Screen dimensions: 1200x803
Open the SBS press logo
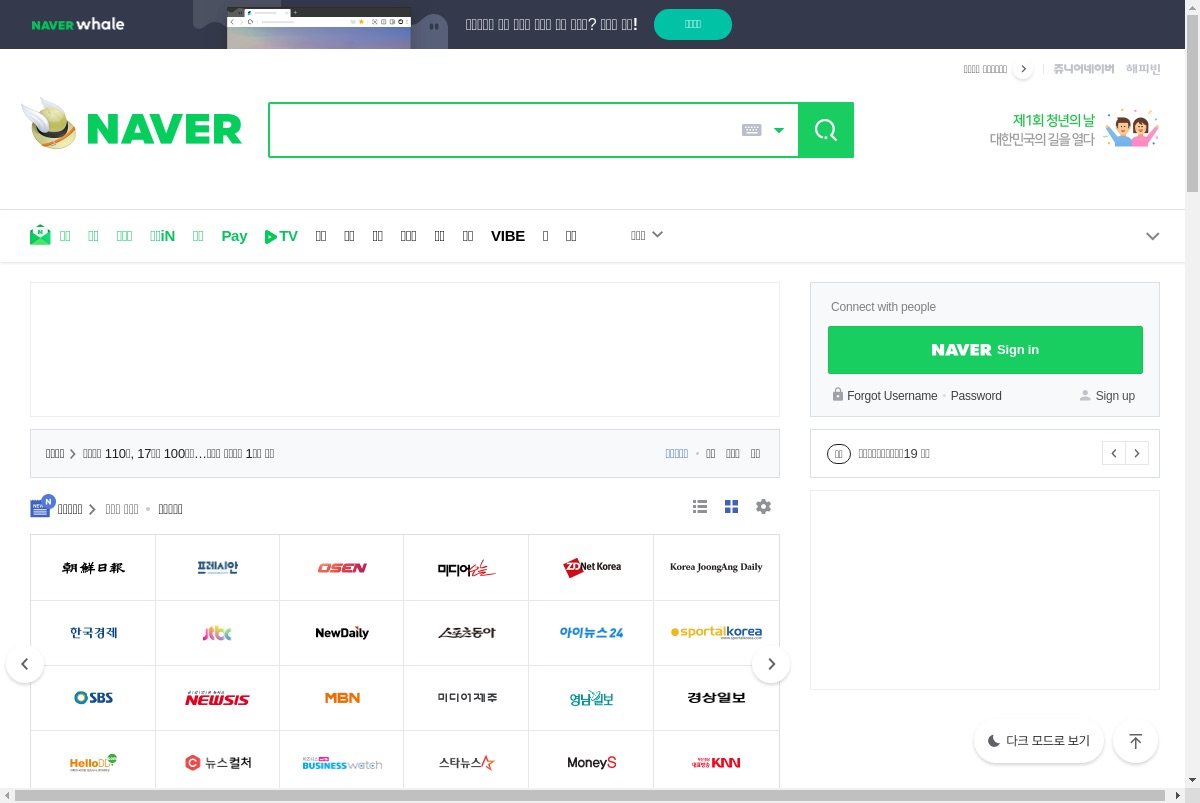click(x=93, y=698)
